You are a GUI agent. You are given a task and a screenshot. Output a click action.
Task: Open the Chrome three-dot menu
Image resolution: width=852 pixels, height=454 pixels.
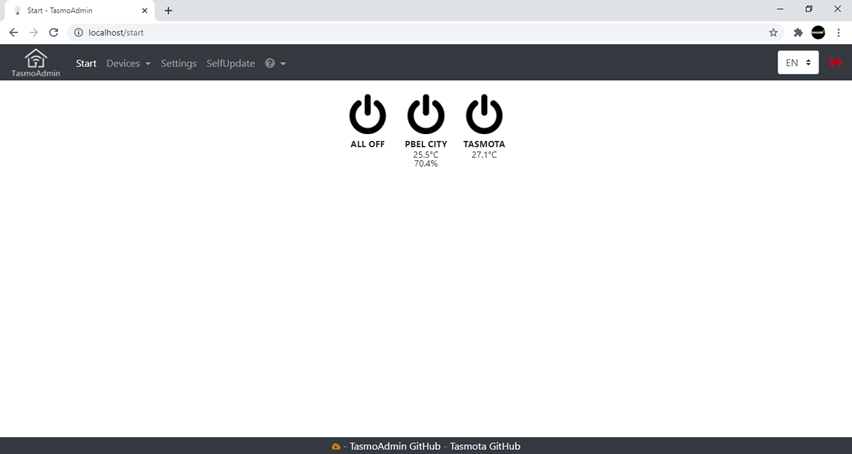(x=838, y=33)
